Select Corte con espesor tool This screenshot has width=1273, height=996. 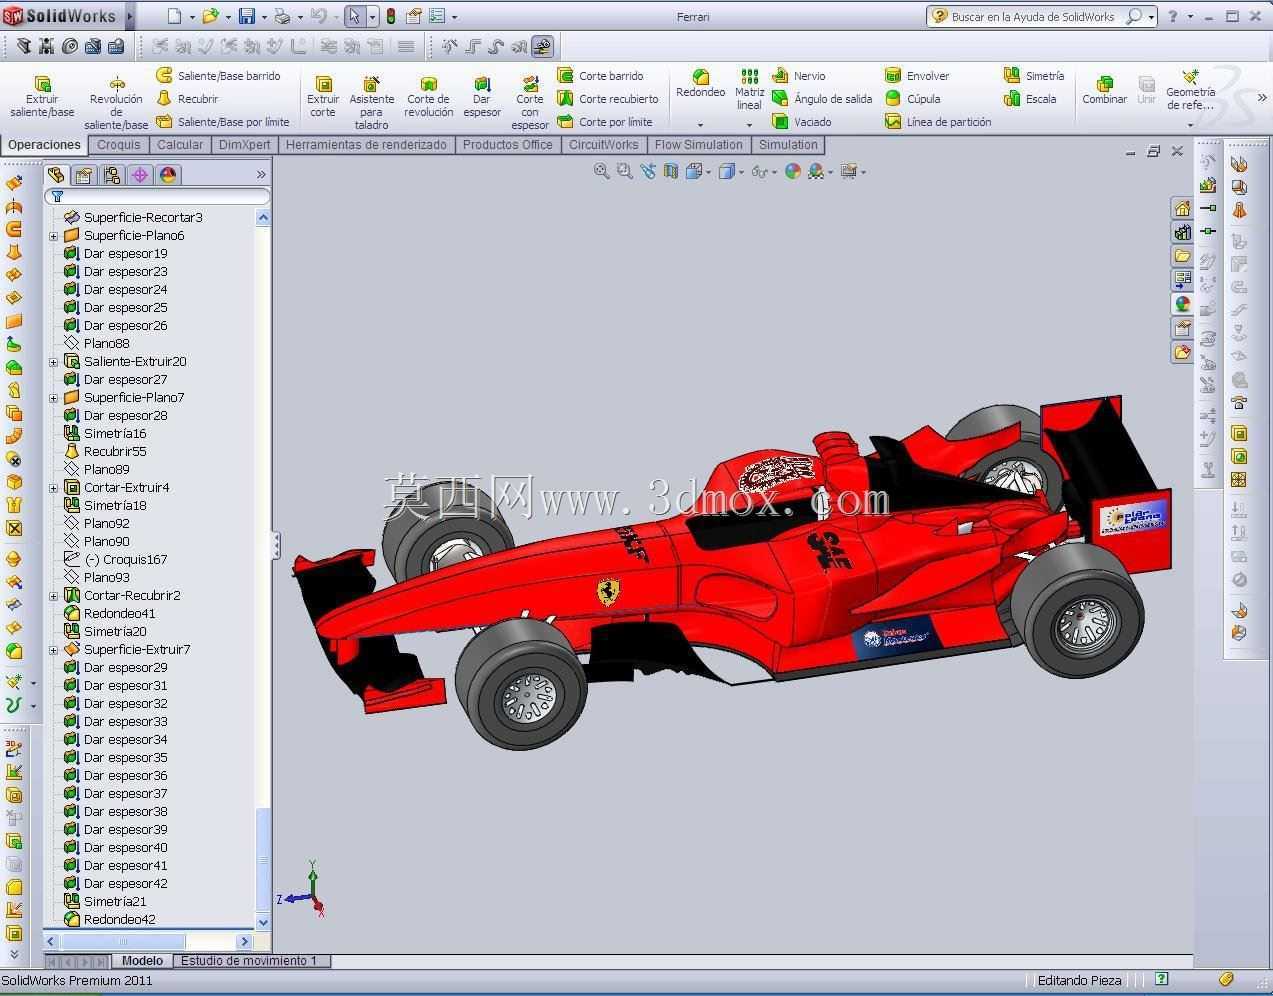[530, 102]
